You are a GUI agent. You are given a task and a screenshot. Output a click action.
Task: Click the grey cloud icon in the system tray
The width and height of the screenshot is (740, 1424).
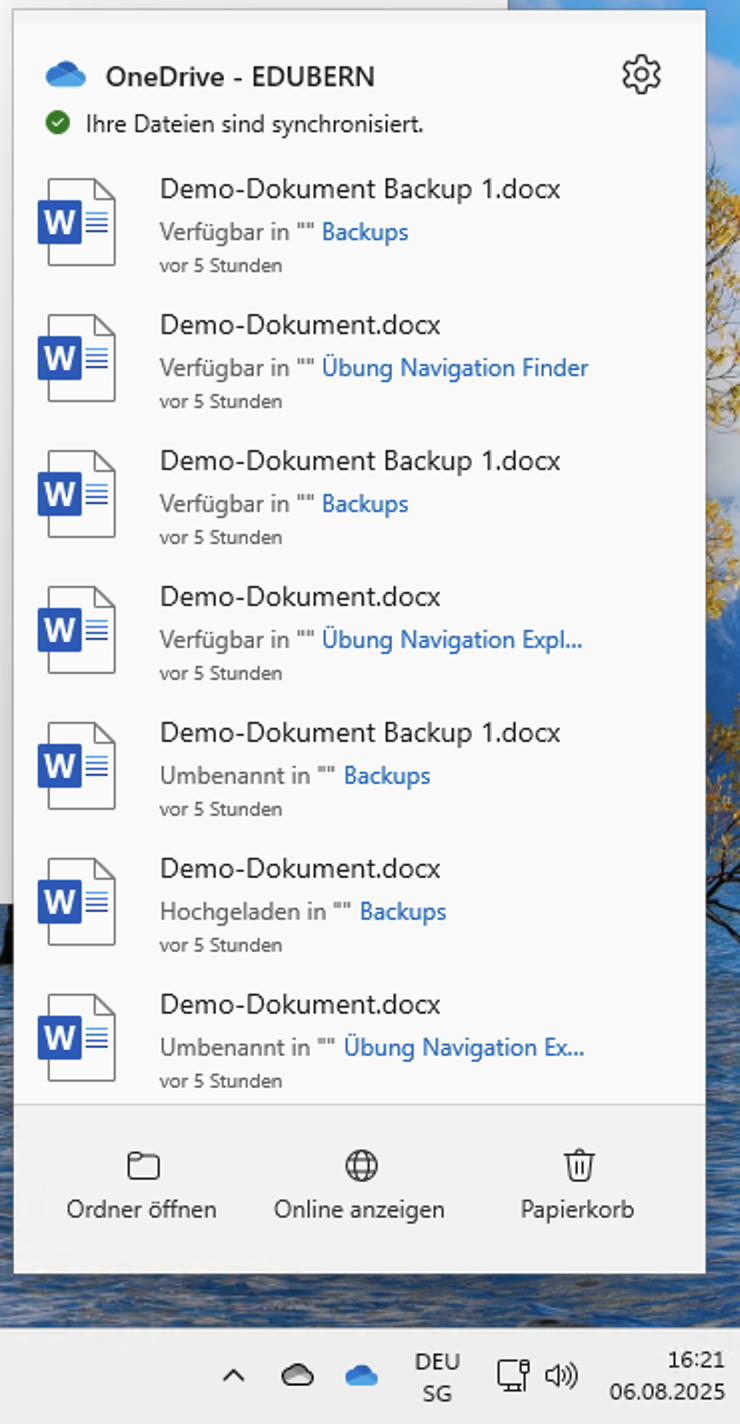pyautogui.click(x=297, y=1375)
